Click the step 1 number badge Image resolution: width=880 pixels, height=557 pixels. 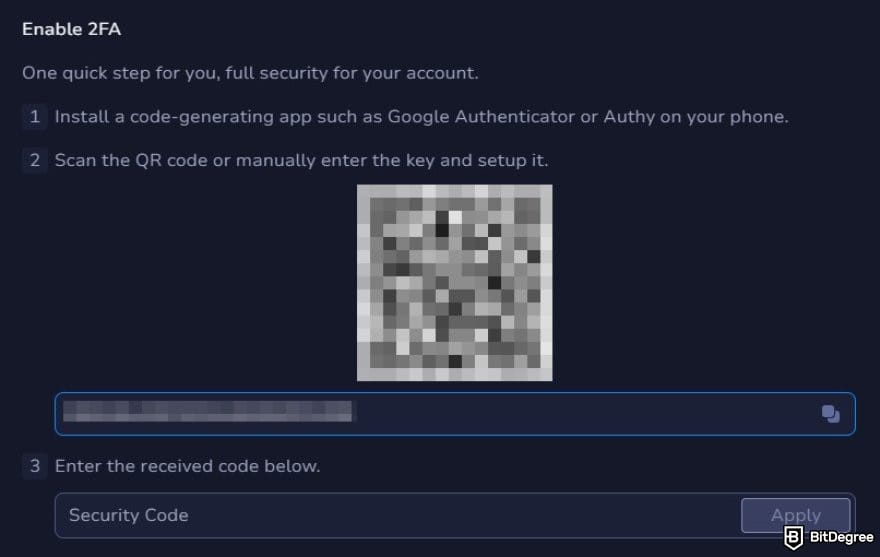(35, 117)
